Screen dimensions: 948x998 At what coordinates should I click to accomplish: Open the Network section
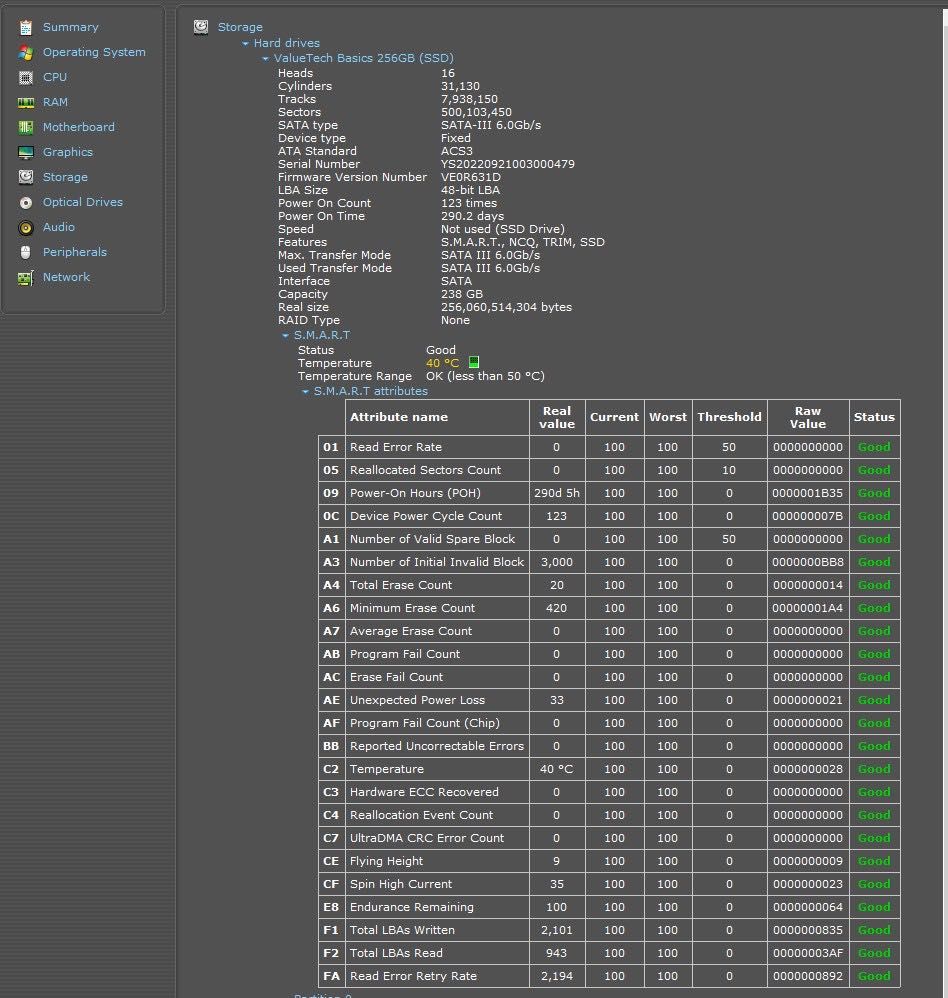[66, 277]
